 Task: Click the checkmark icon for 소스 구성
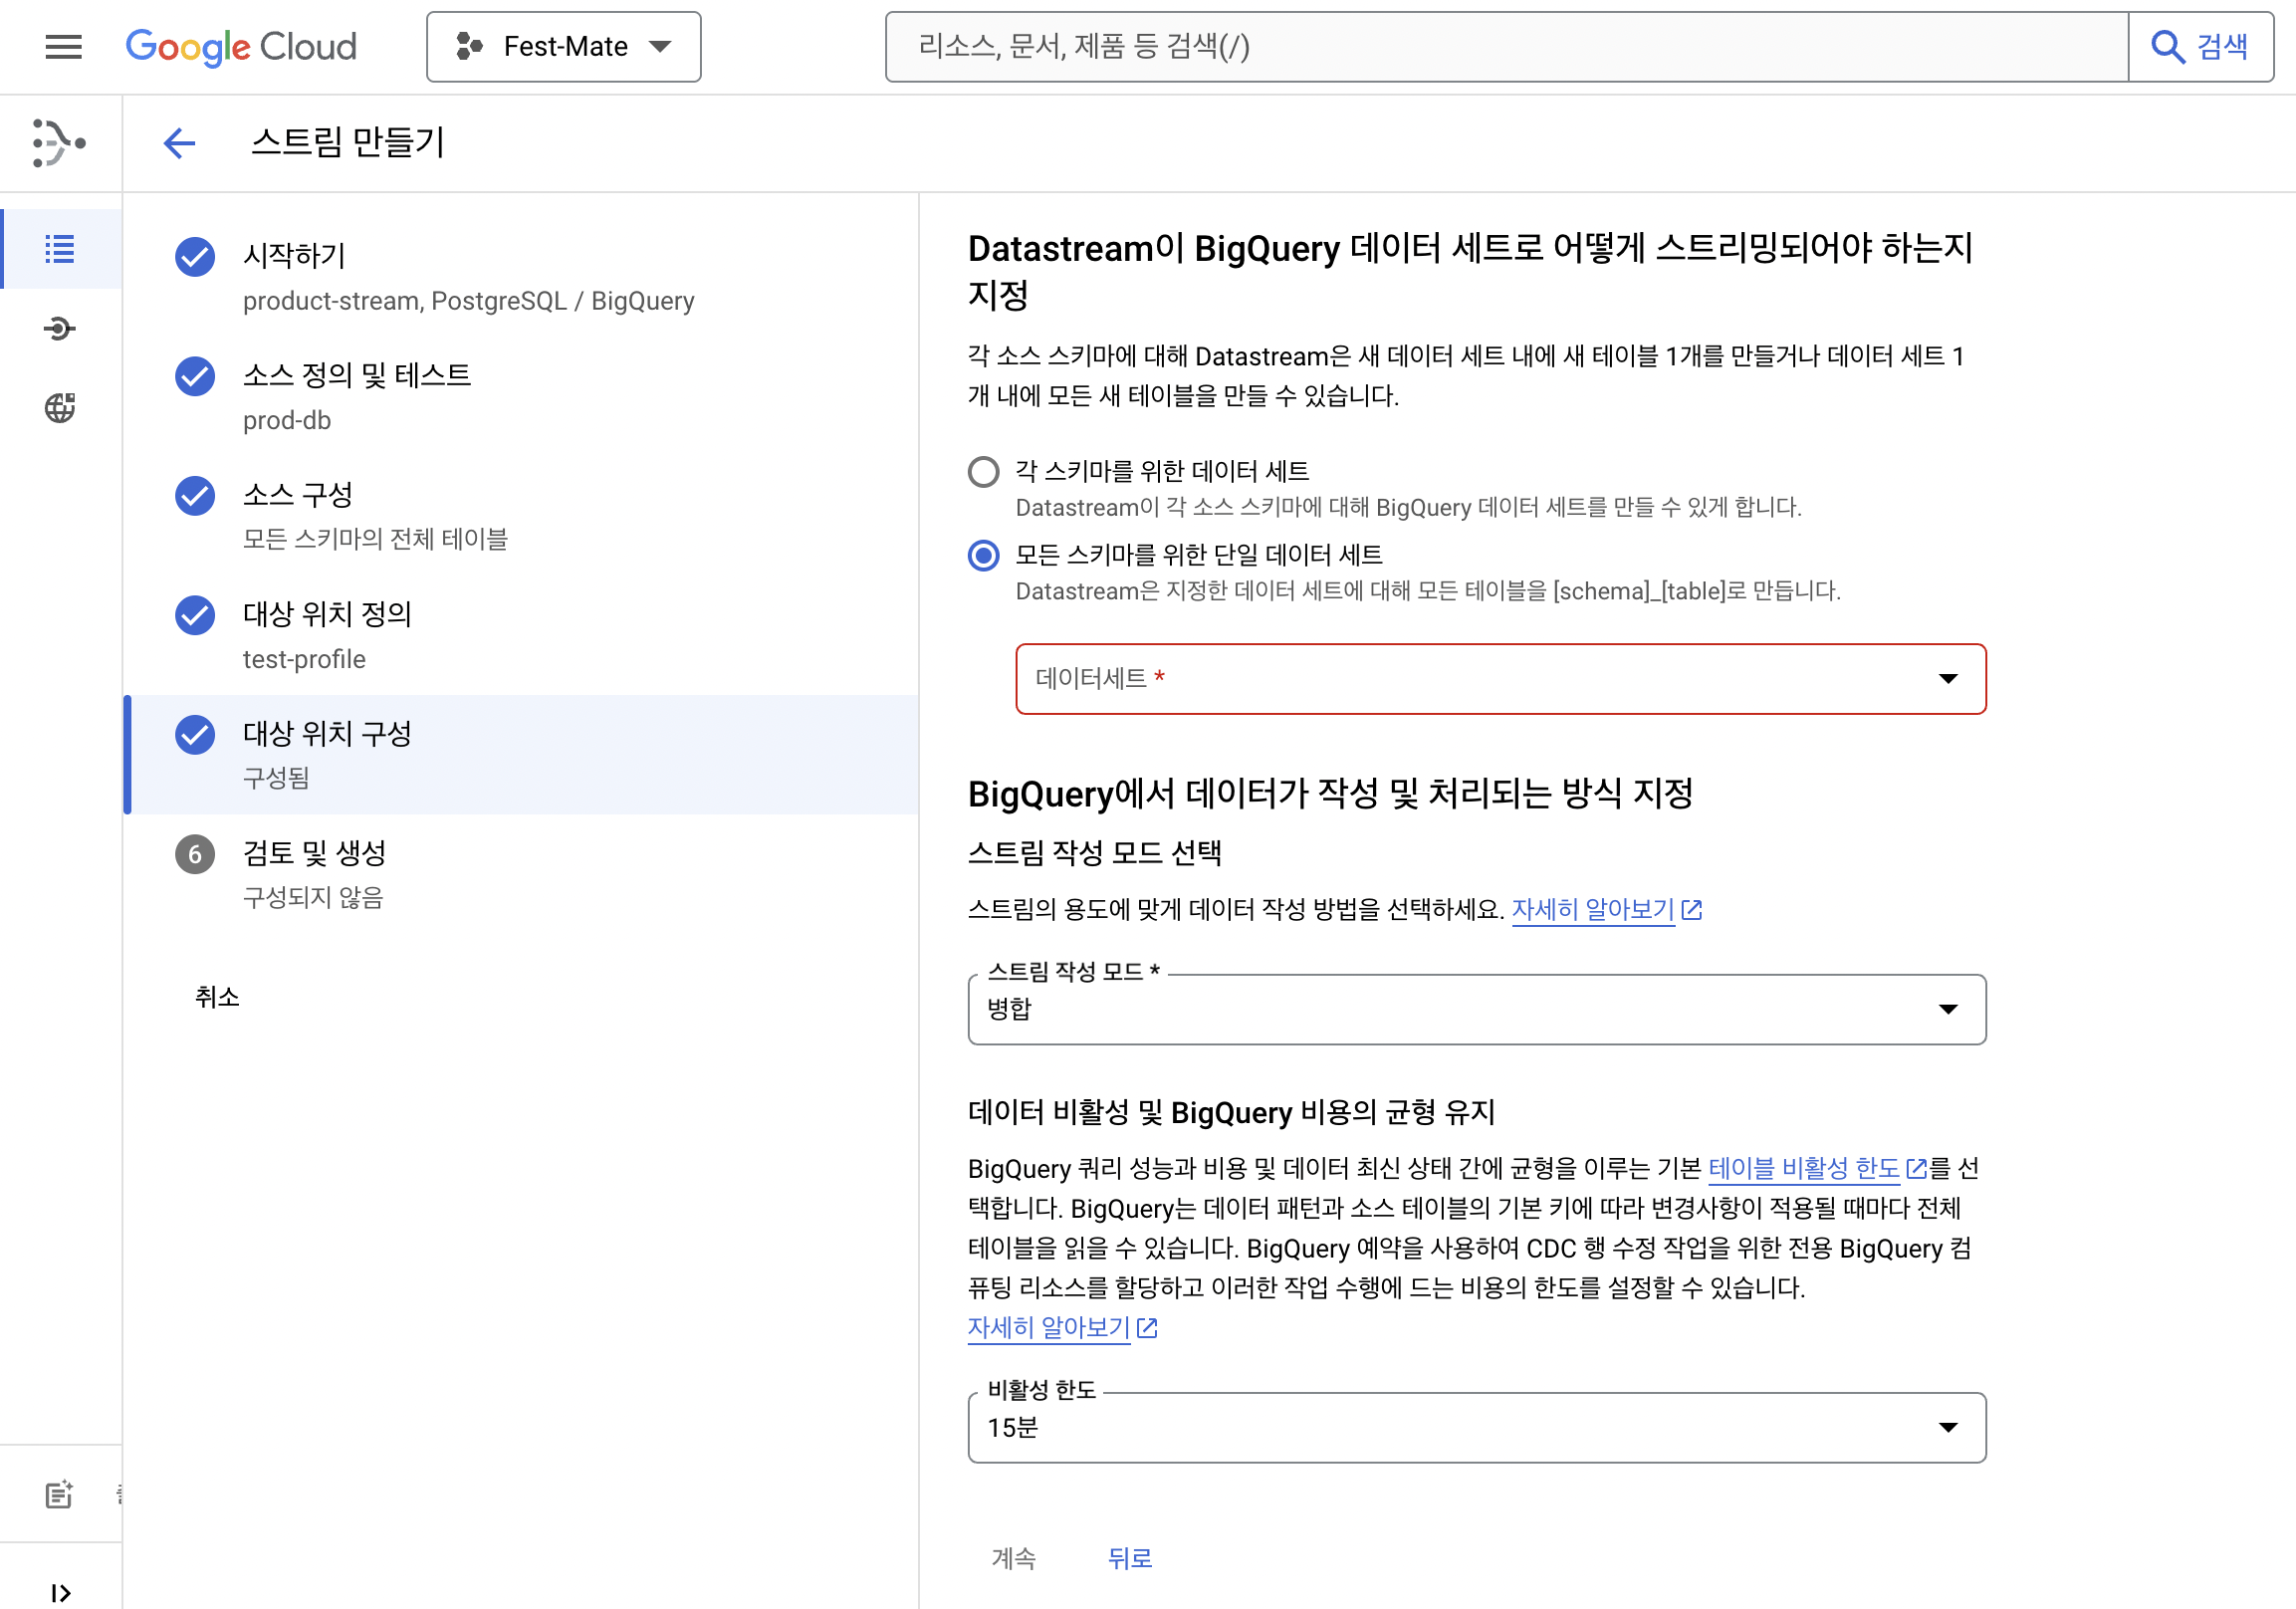pyautogui.click(x=195, y=496)
